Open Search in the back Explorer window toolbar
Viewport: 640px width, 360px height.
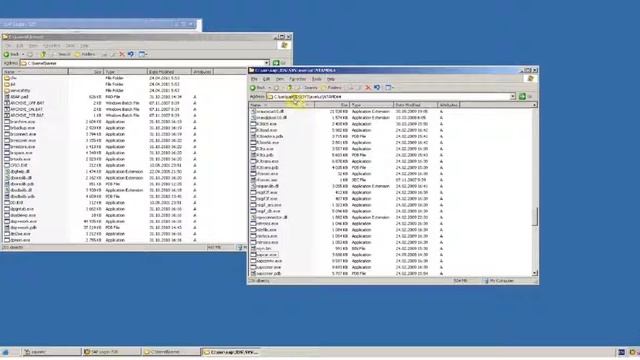point(60,54)
